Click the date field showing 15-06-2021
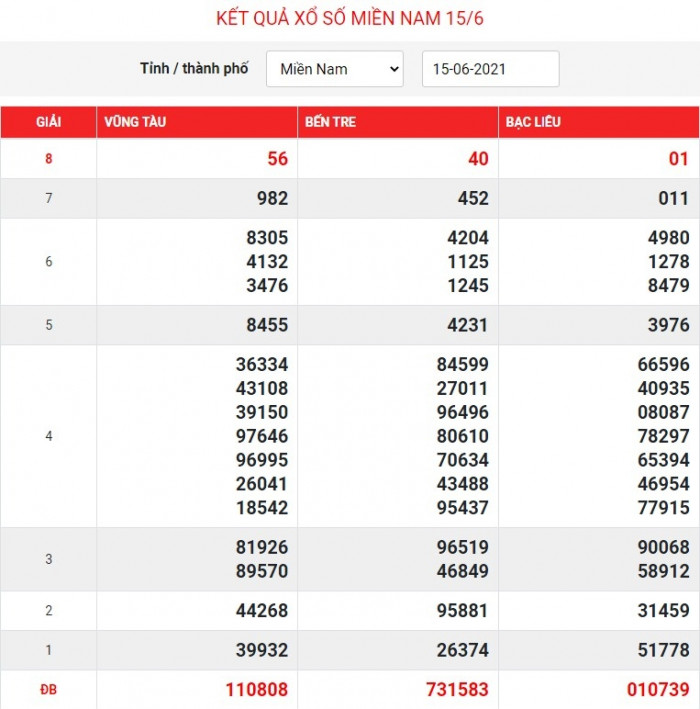 (490, 69)
